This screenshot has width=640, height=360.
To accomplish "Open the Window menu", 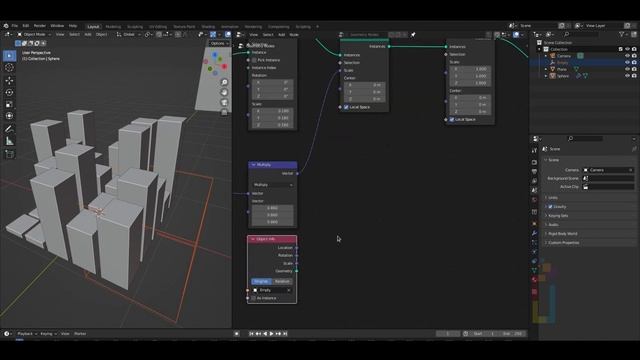I will coord(57,26).
